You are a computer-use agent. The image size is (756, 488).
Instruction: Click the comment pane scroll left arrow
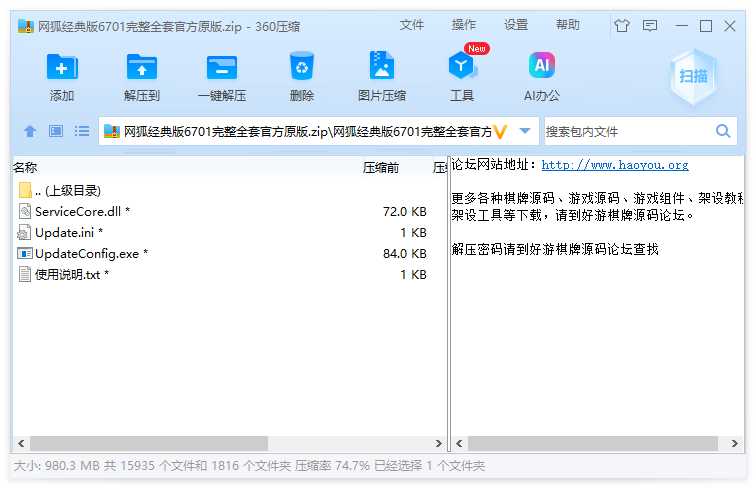tap(459, 443)
